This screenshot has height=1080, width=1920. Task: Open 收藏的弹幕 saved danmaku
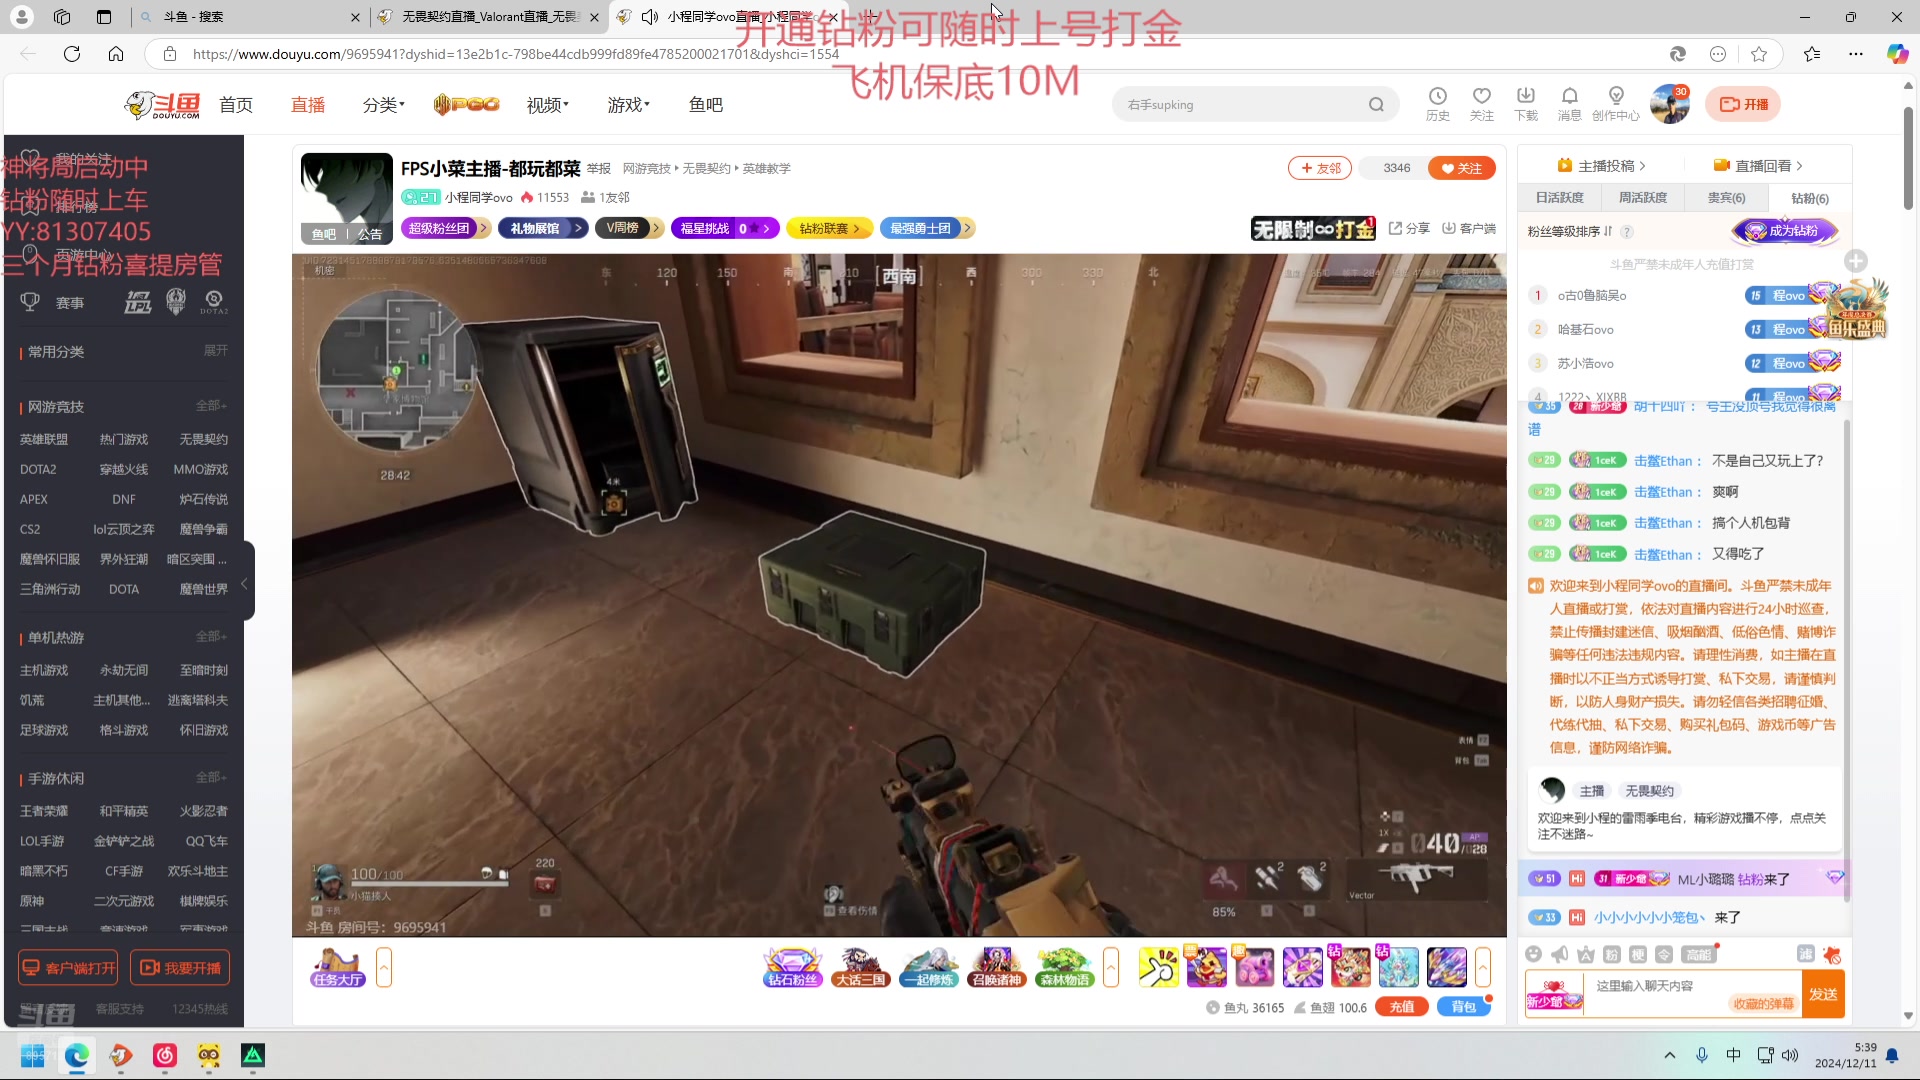tap(1763, 1004)
